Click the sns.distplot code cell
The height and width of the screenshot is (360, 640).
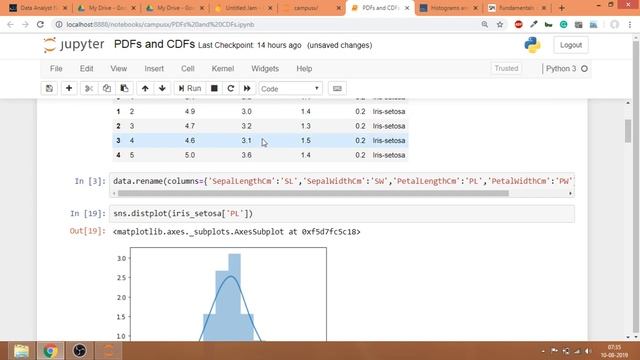click(342, 214)
